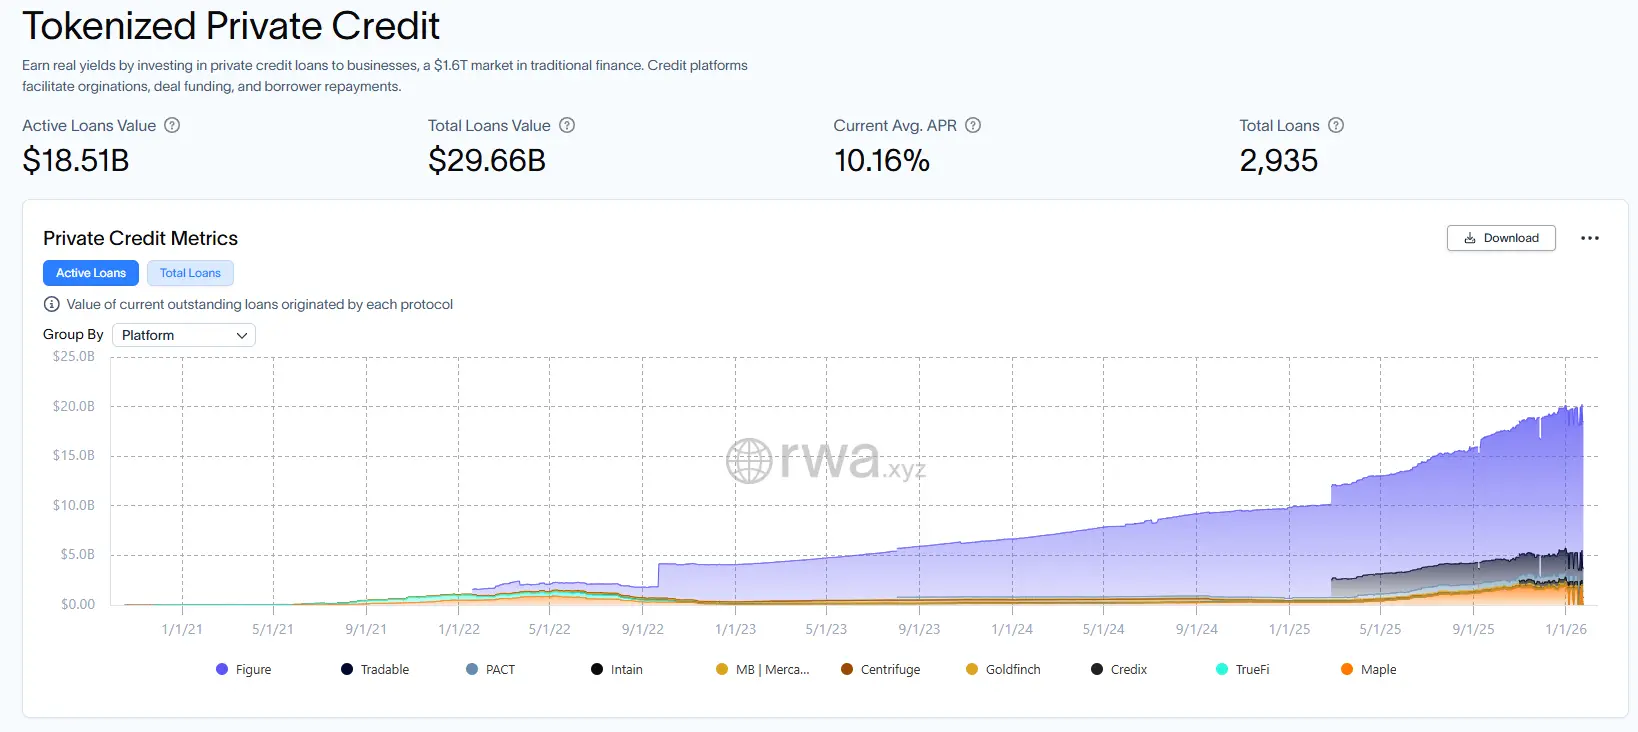1638x732 pixels.
Task: Click the MB | Merca... legend item
Action: coord(763,670)
